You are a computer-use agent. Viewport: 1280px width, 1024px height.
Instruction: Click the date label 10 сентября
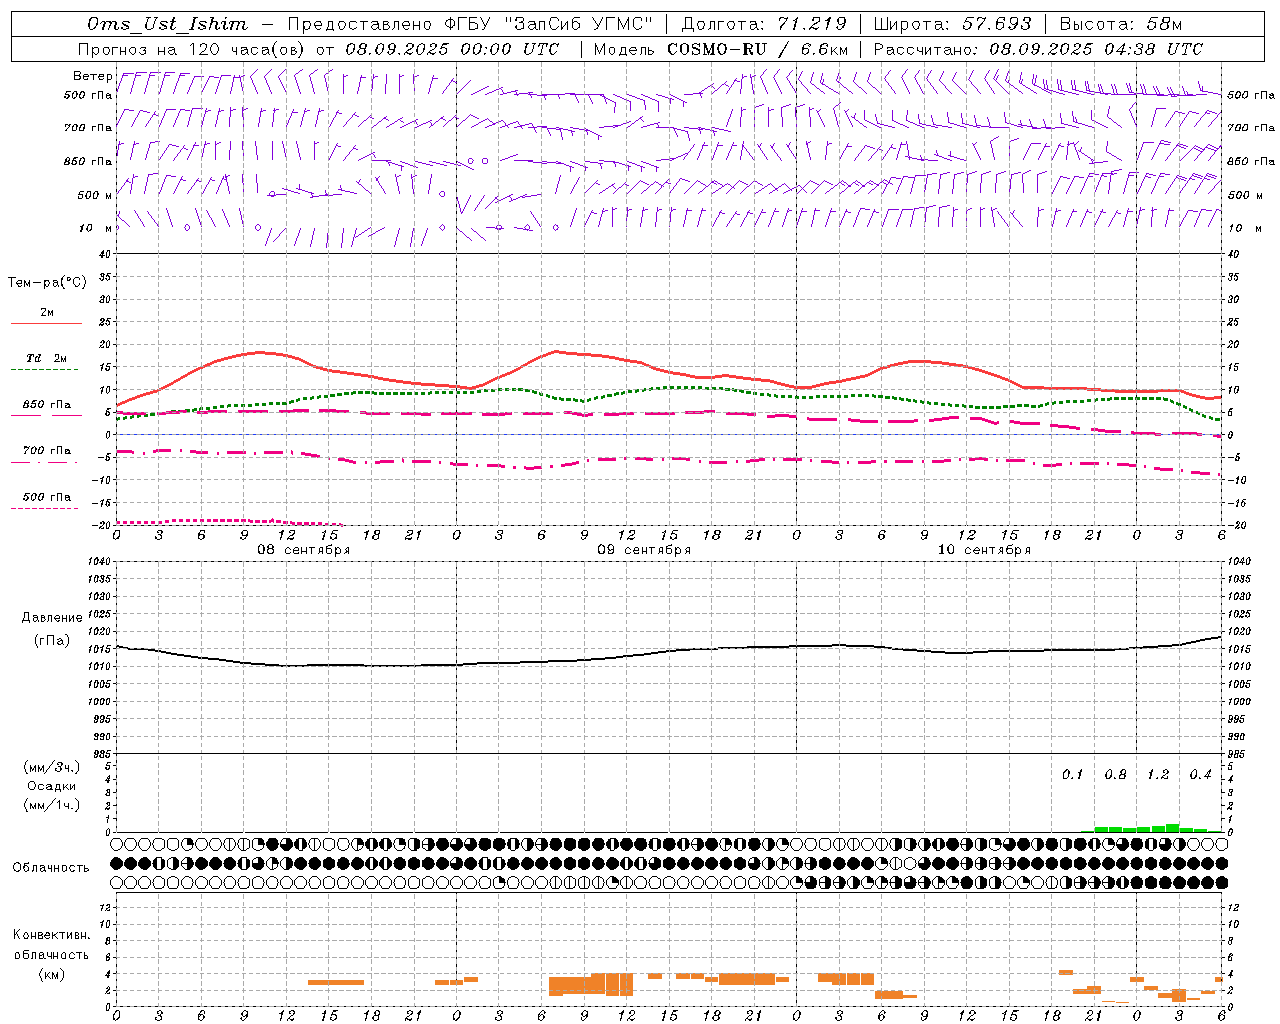pyautogui.click(x=984, y=549)
